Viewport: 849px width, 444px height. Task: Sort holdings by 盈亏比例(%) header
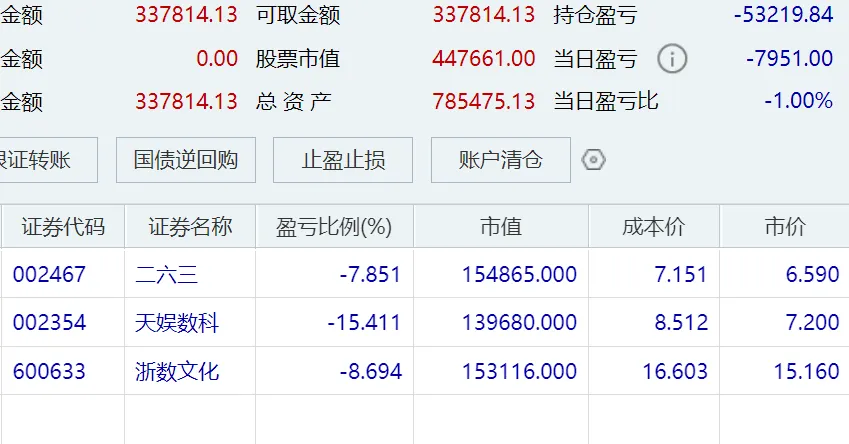point(334,227)
